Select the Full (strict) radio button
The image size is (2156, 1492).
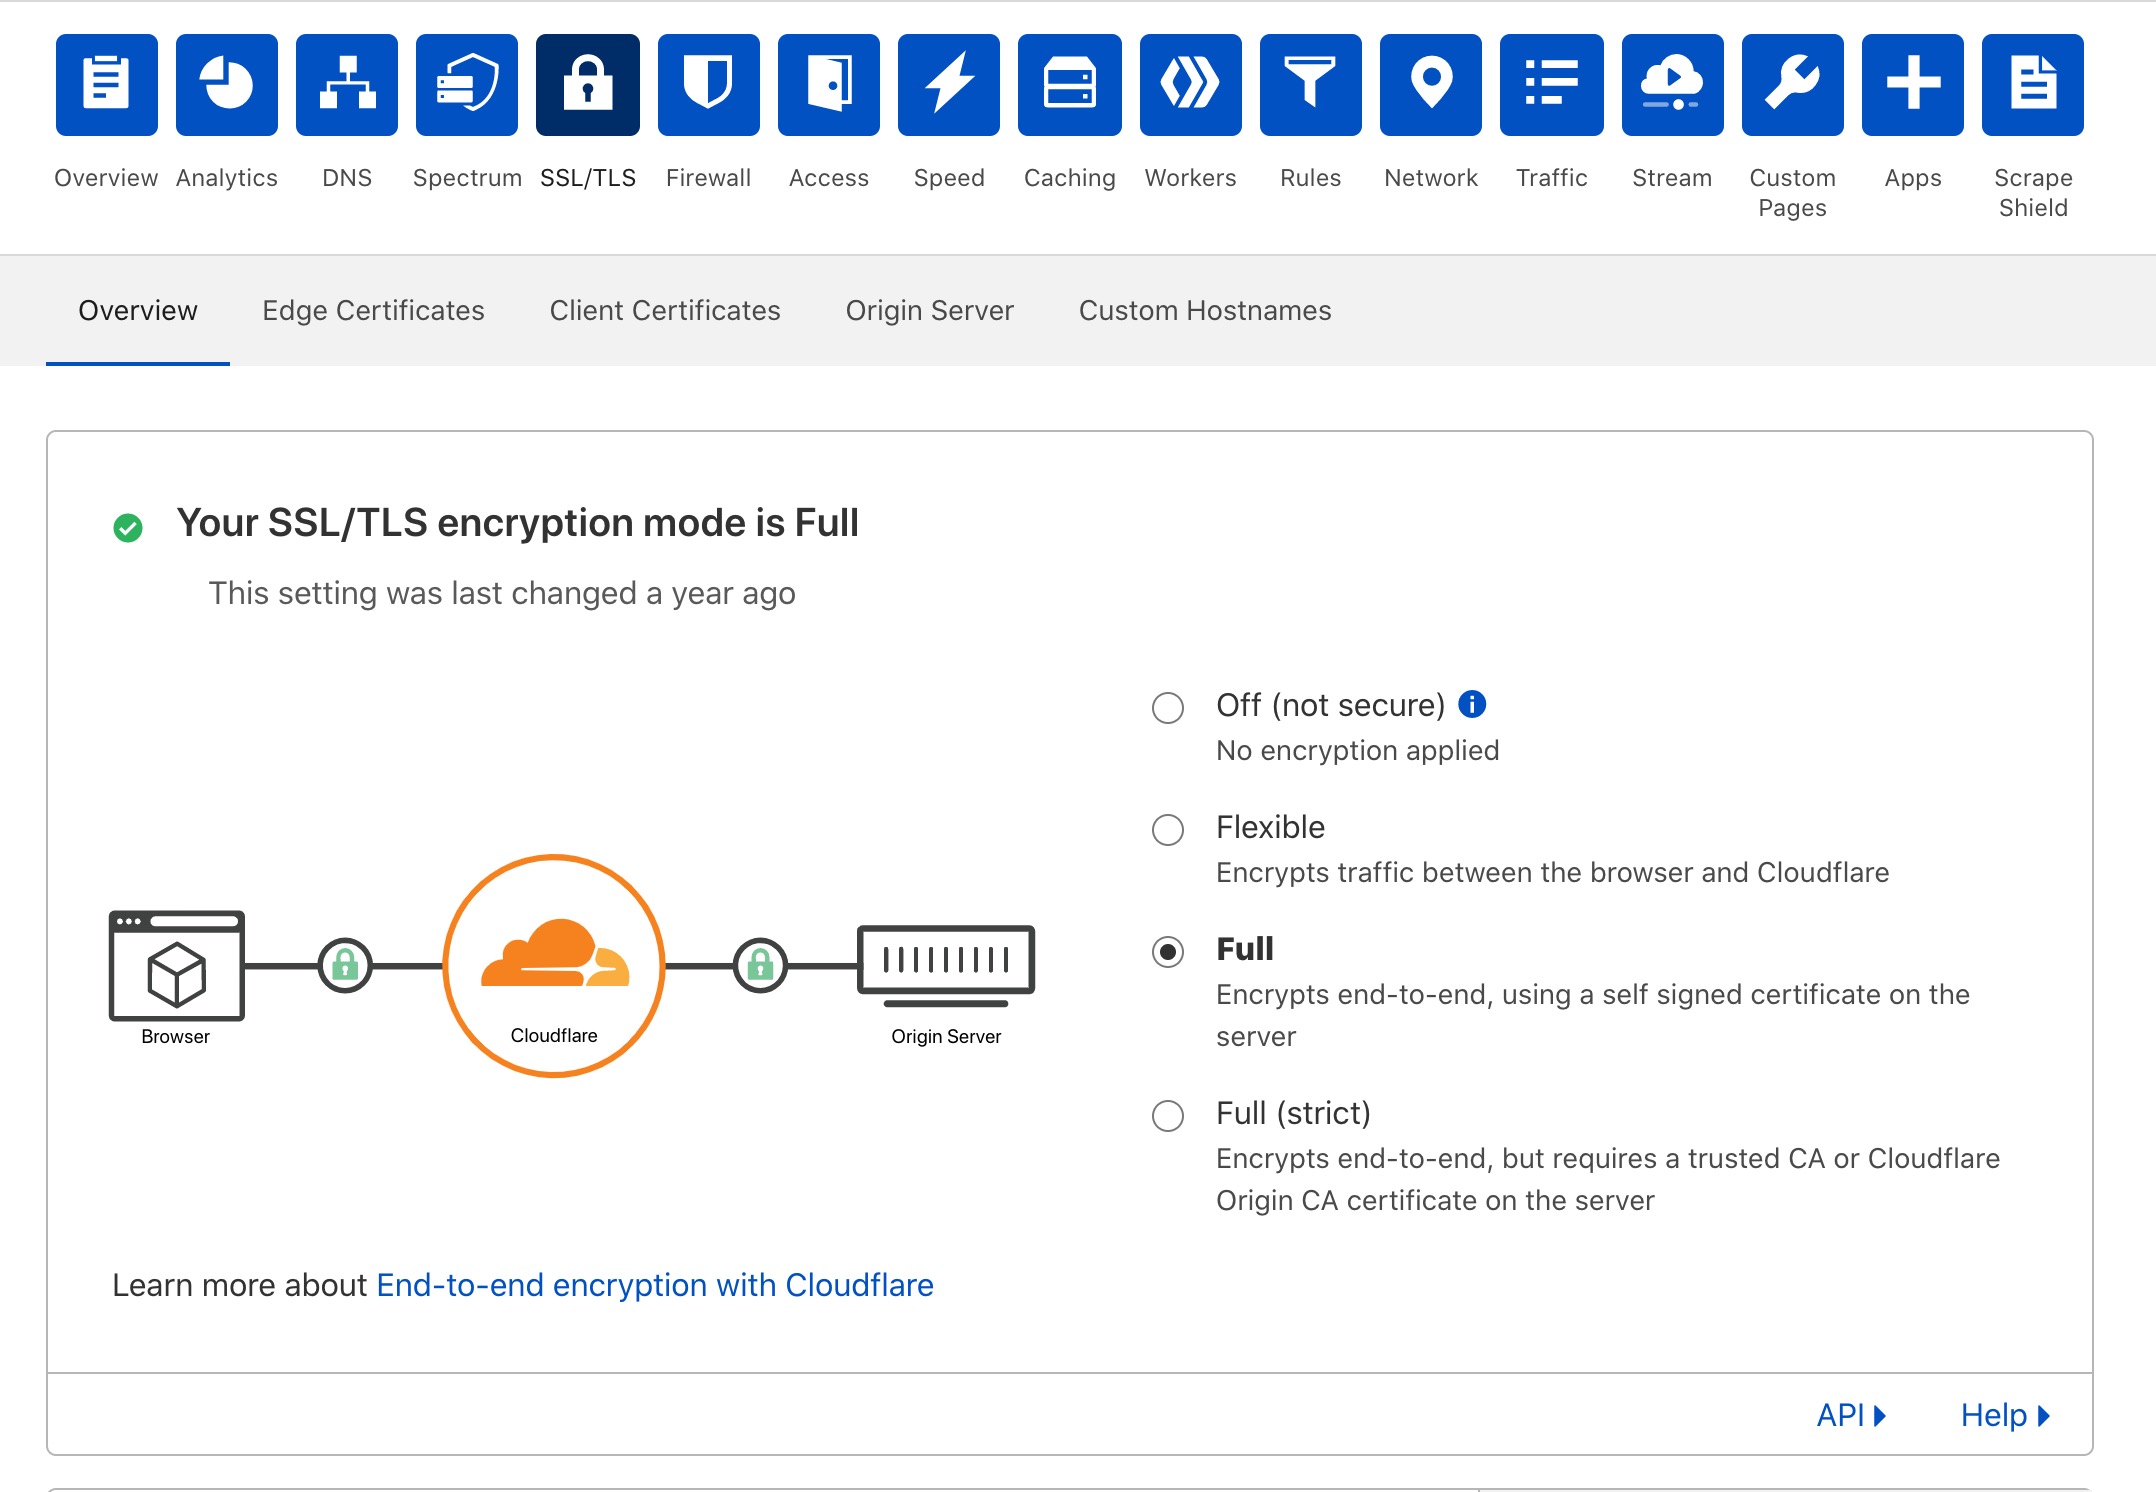pos(1168,1116)
